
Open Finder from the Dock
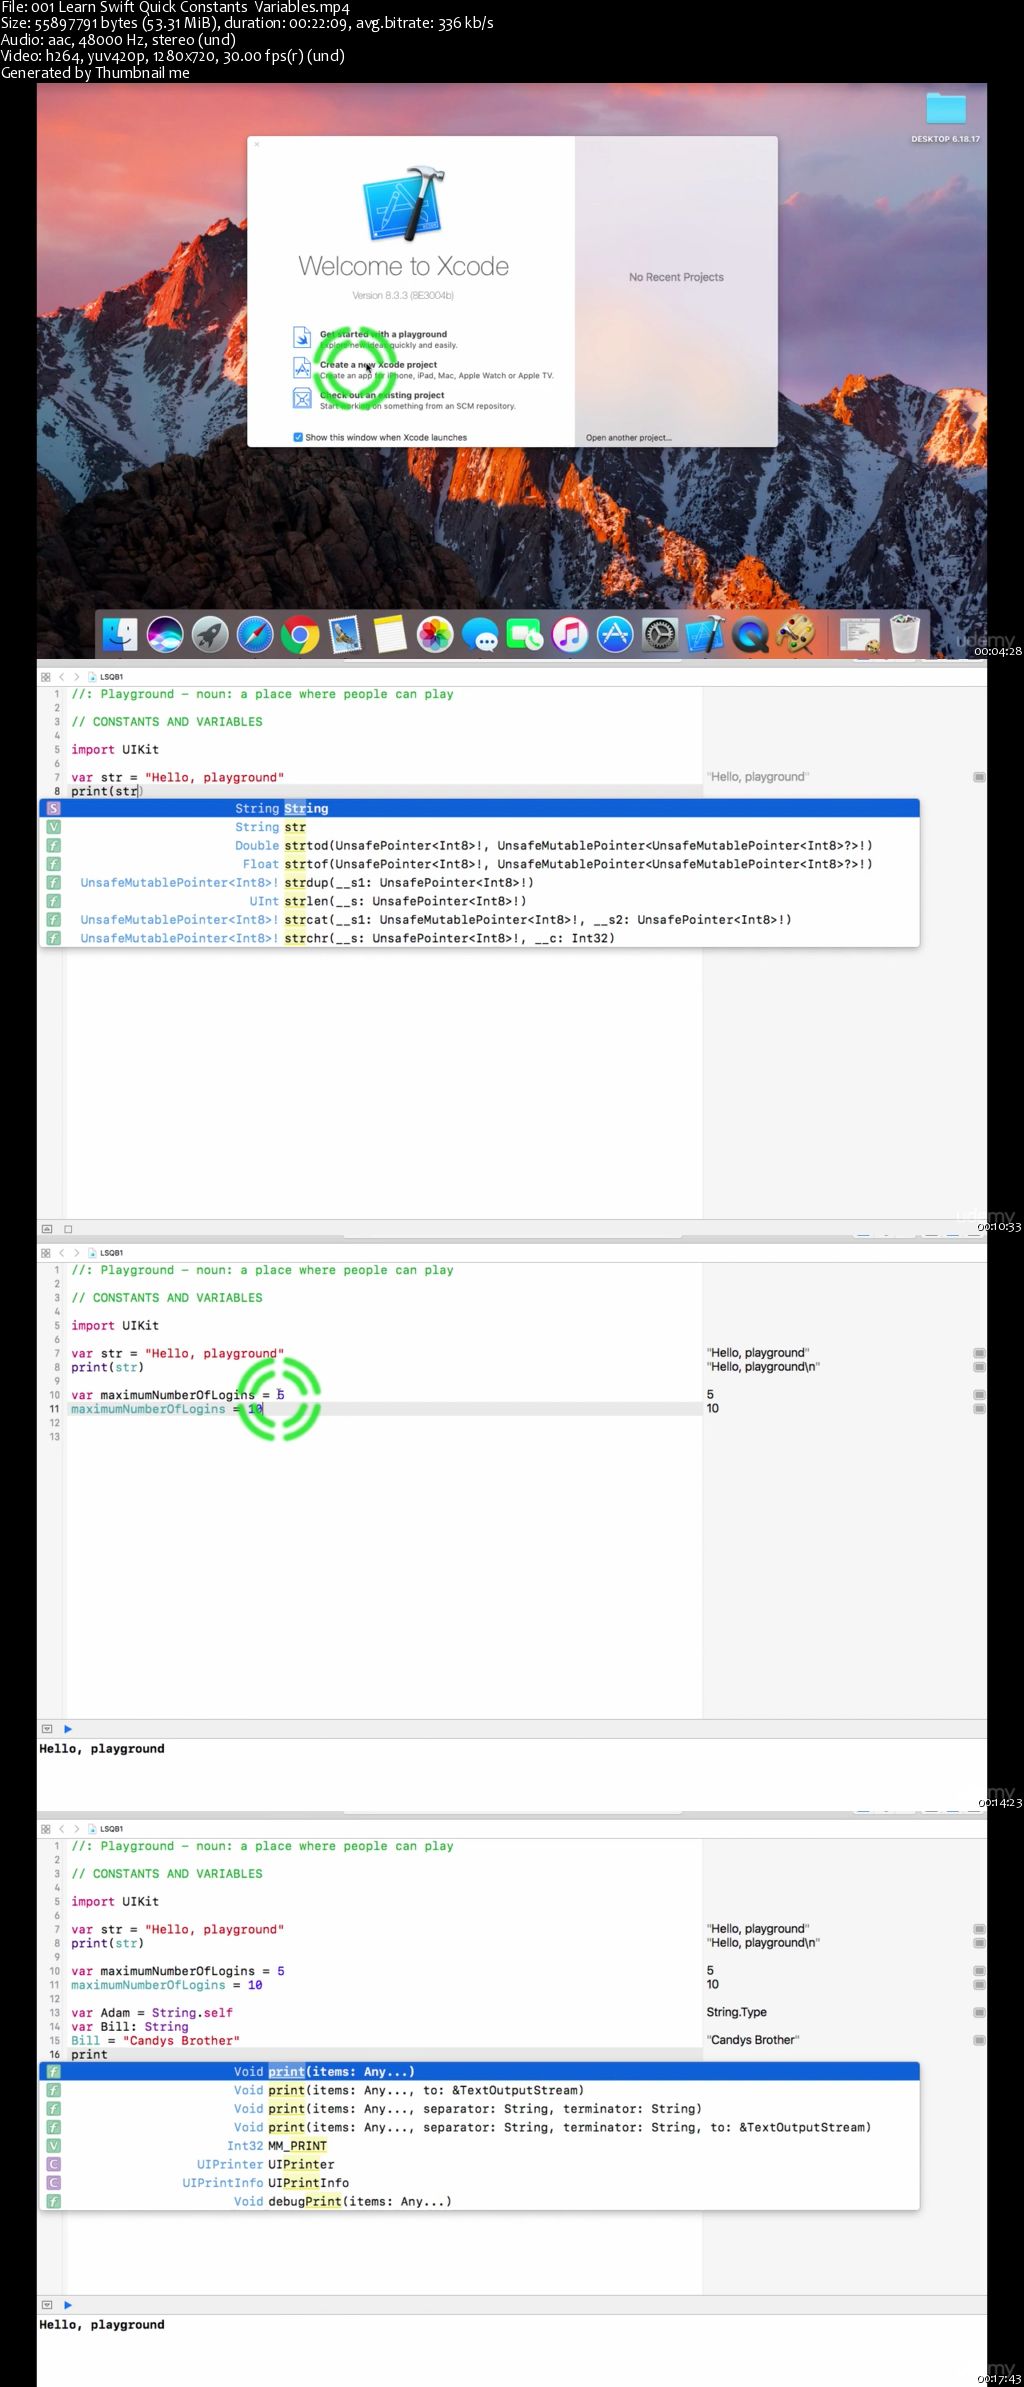(120, 635)
